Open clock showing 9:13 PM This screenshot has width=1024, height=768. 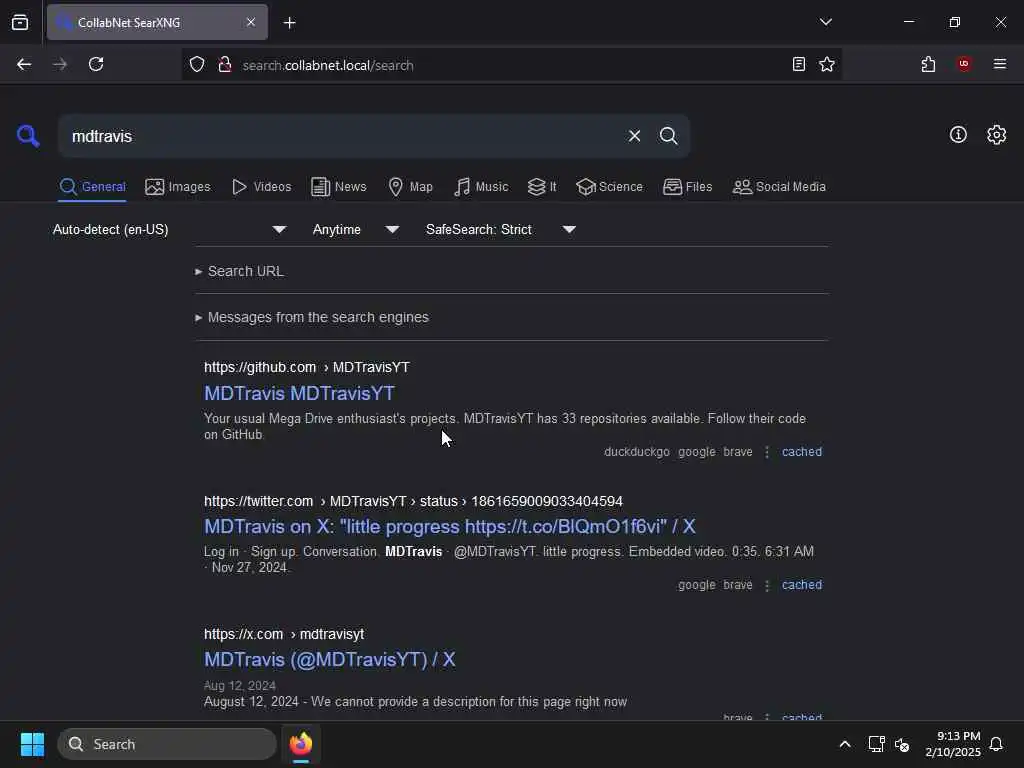click(x=953, y=744)
